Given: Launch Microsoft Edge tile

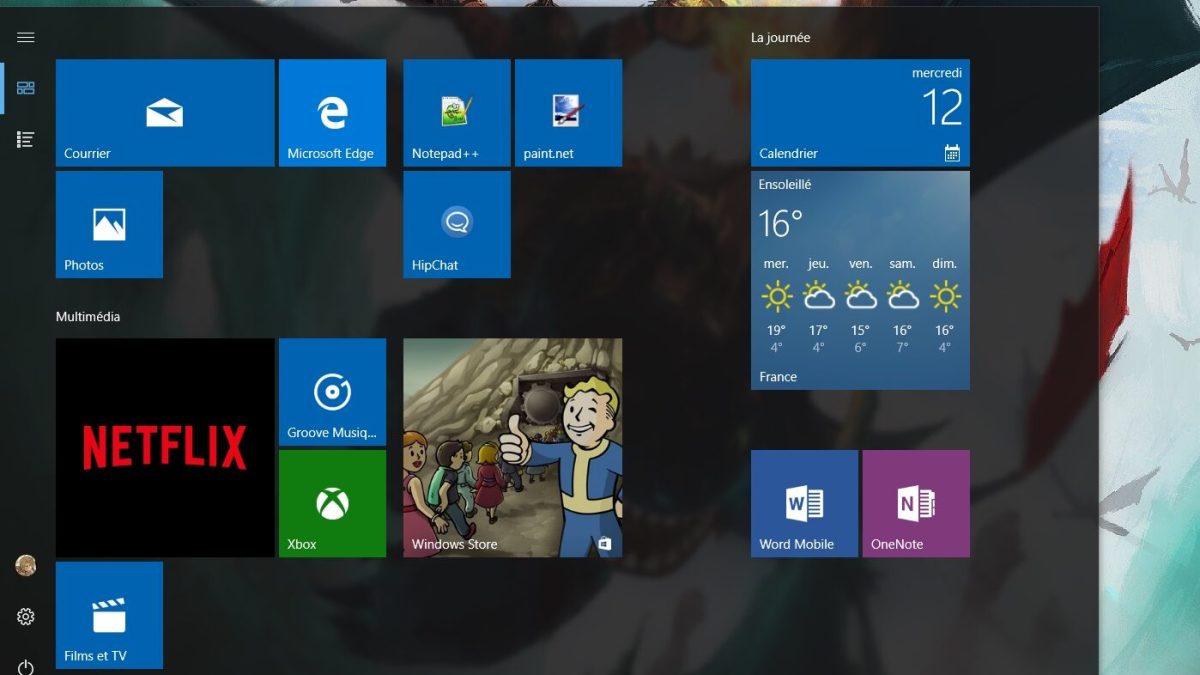Looking at the screenshot, I should click(332, 113).
